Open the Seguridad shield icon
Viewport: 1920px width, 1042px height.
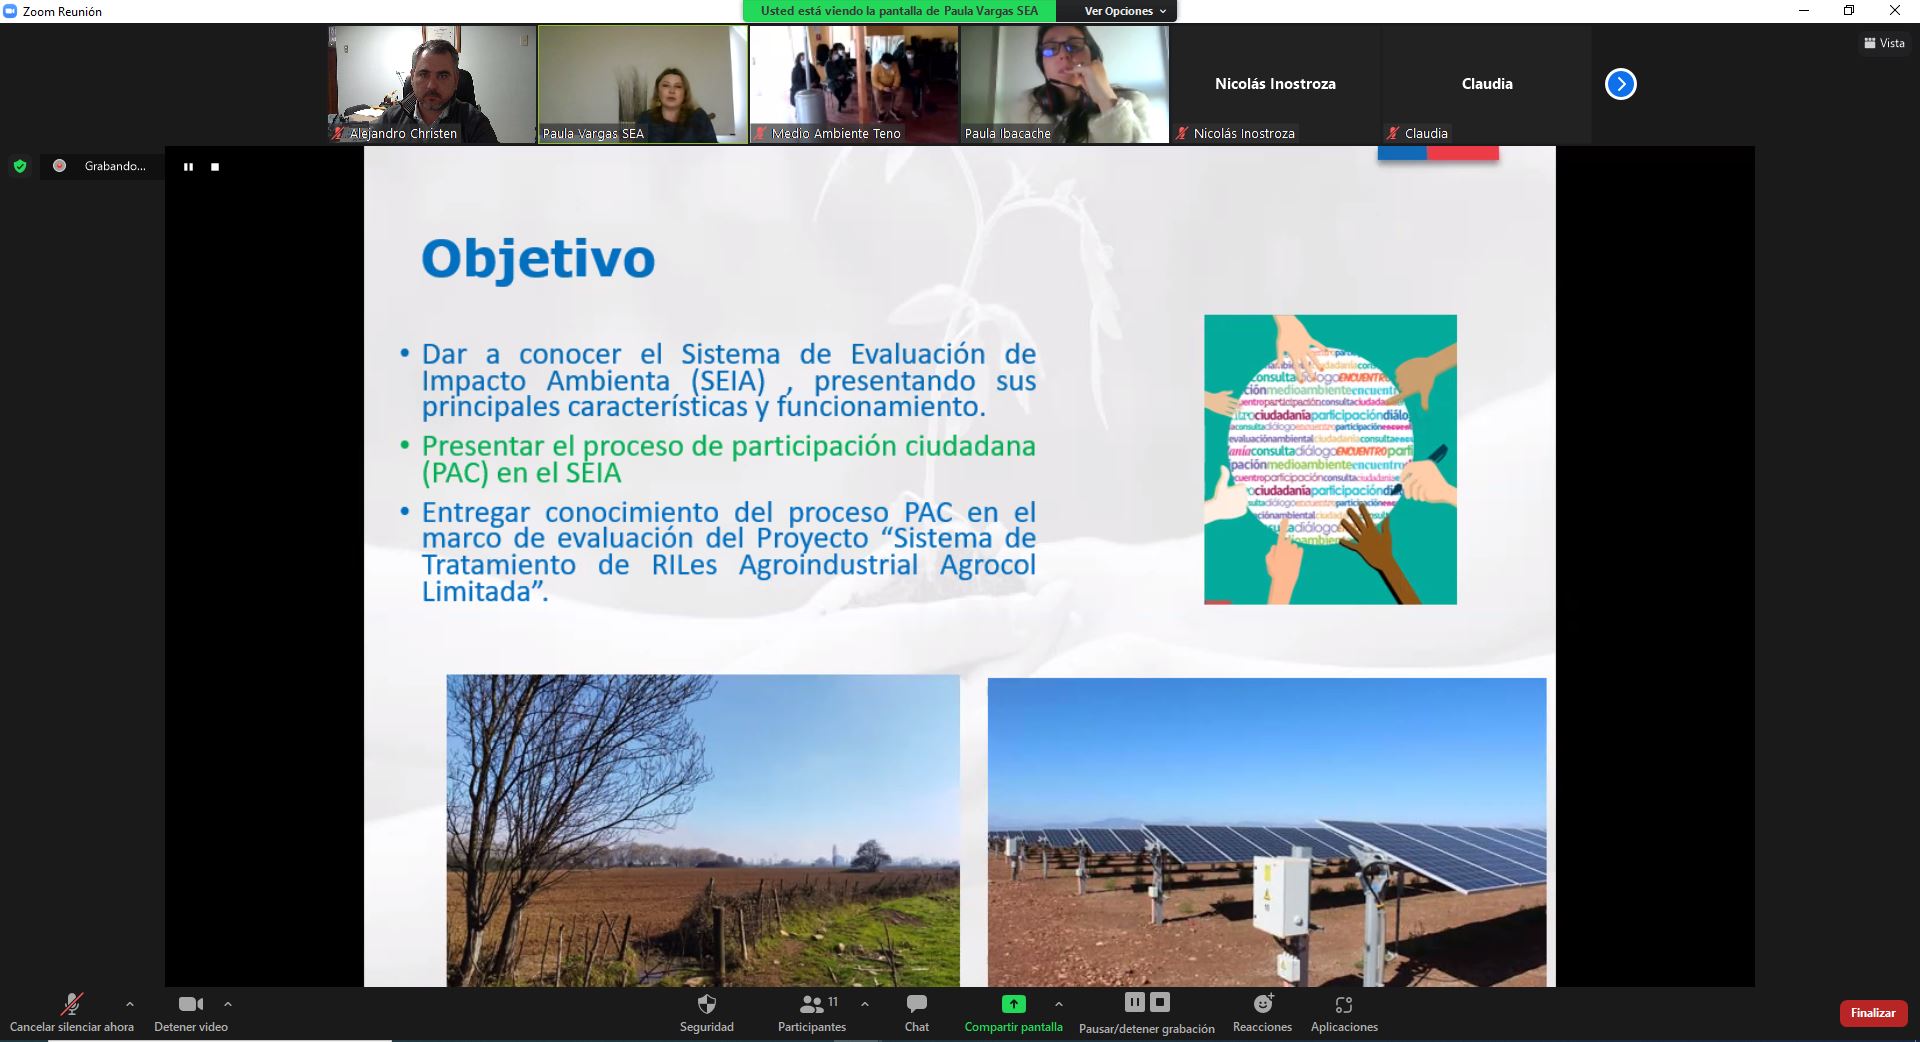[706, 1005]
